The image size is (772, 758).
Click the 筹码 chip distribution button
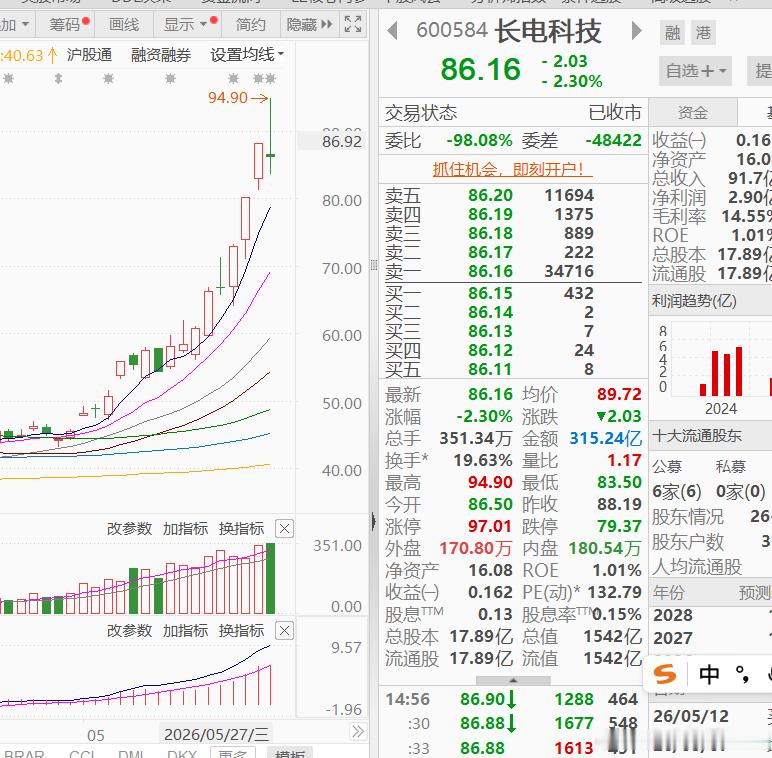coord(64,24)
